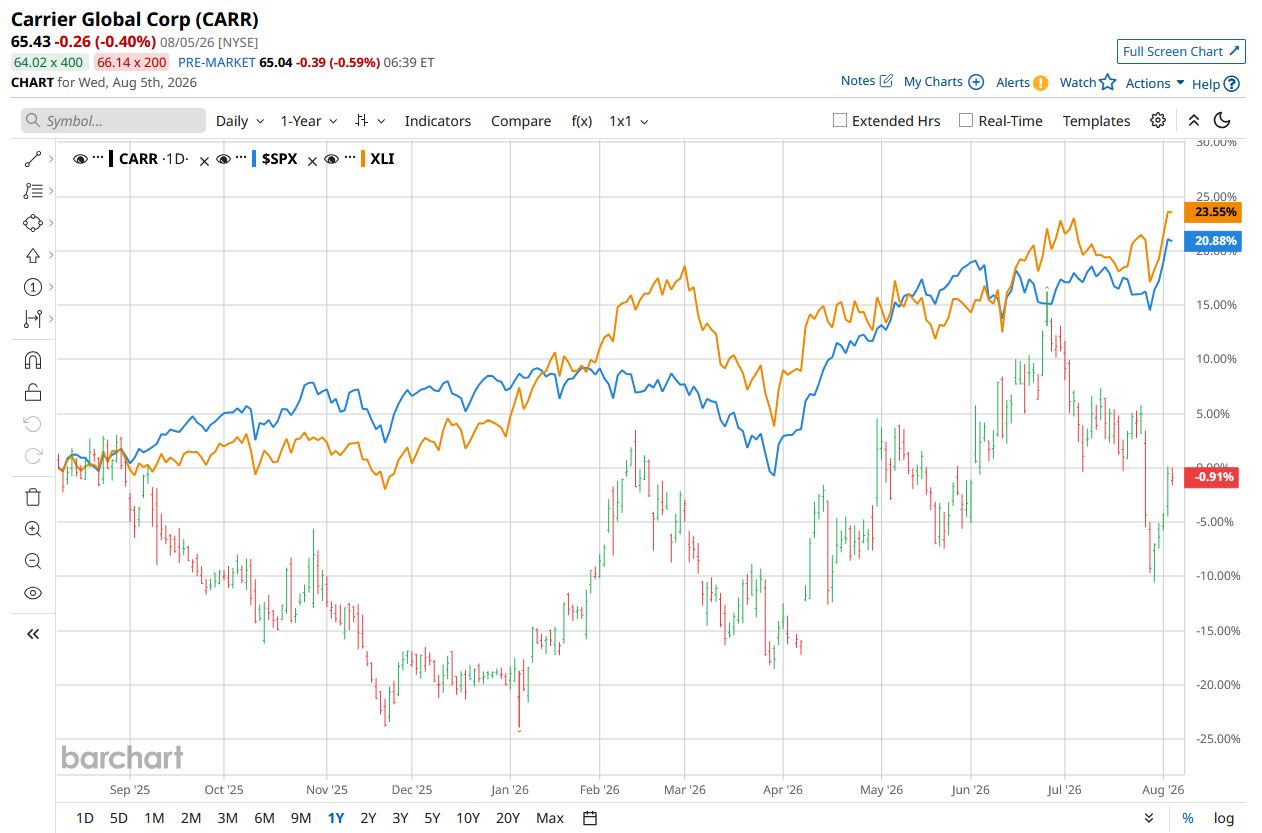Click the undo arrow

coord(32,424)
